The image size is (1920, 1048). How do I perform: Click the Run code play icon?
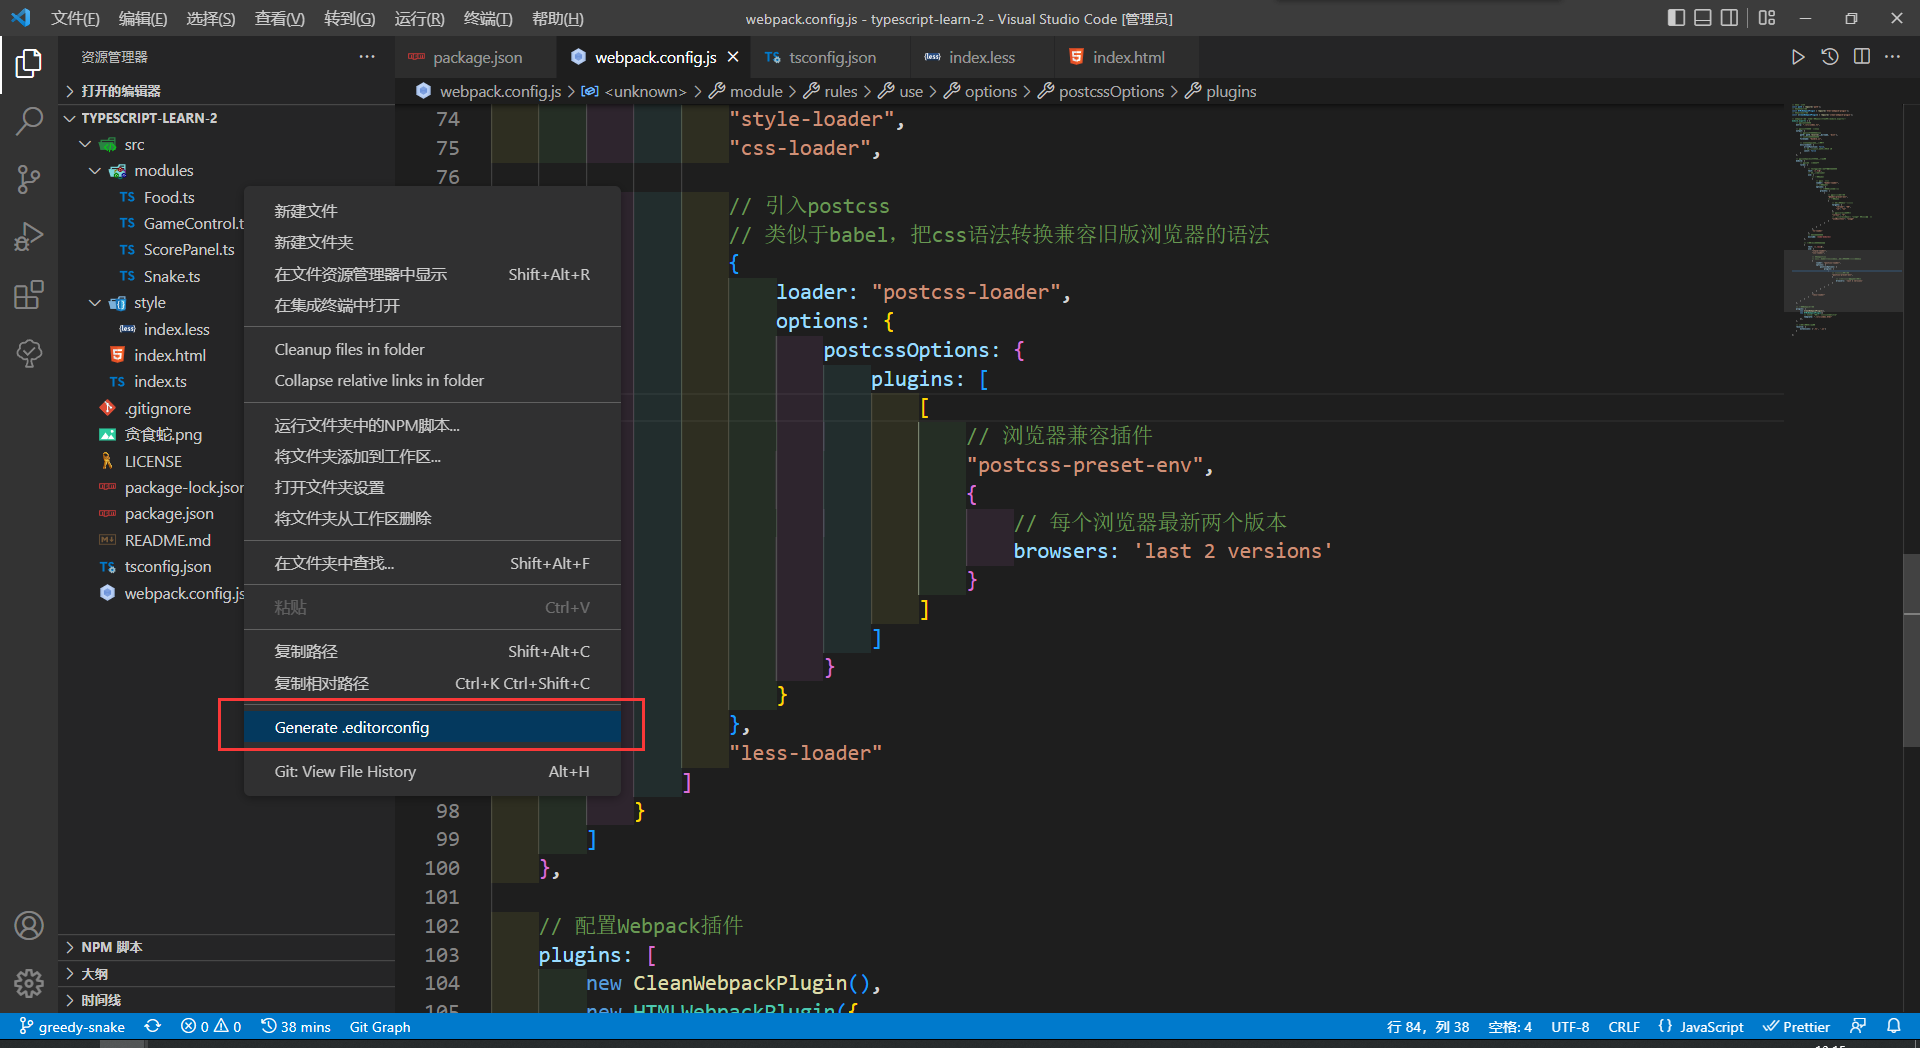point(1798,57)
